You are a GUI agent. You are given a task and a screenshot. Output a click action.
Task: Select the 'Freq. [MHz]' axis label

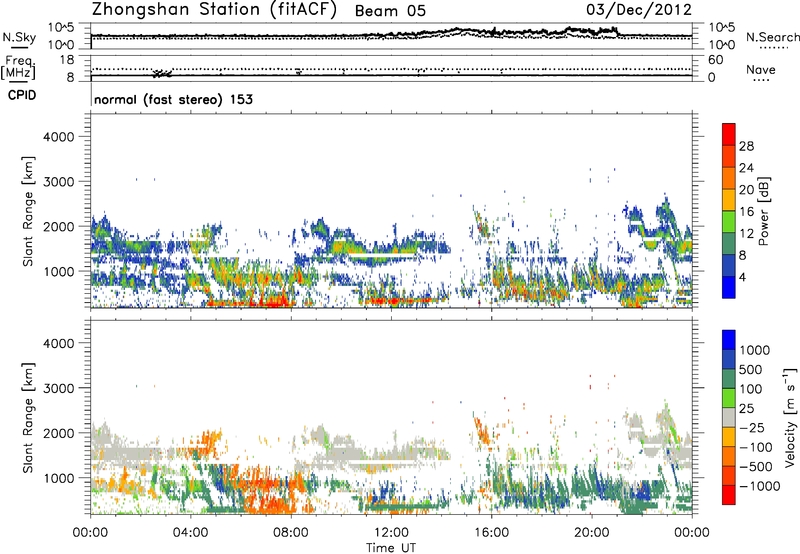pyautogui.click(x=19, y=68)
